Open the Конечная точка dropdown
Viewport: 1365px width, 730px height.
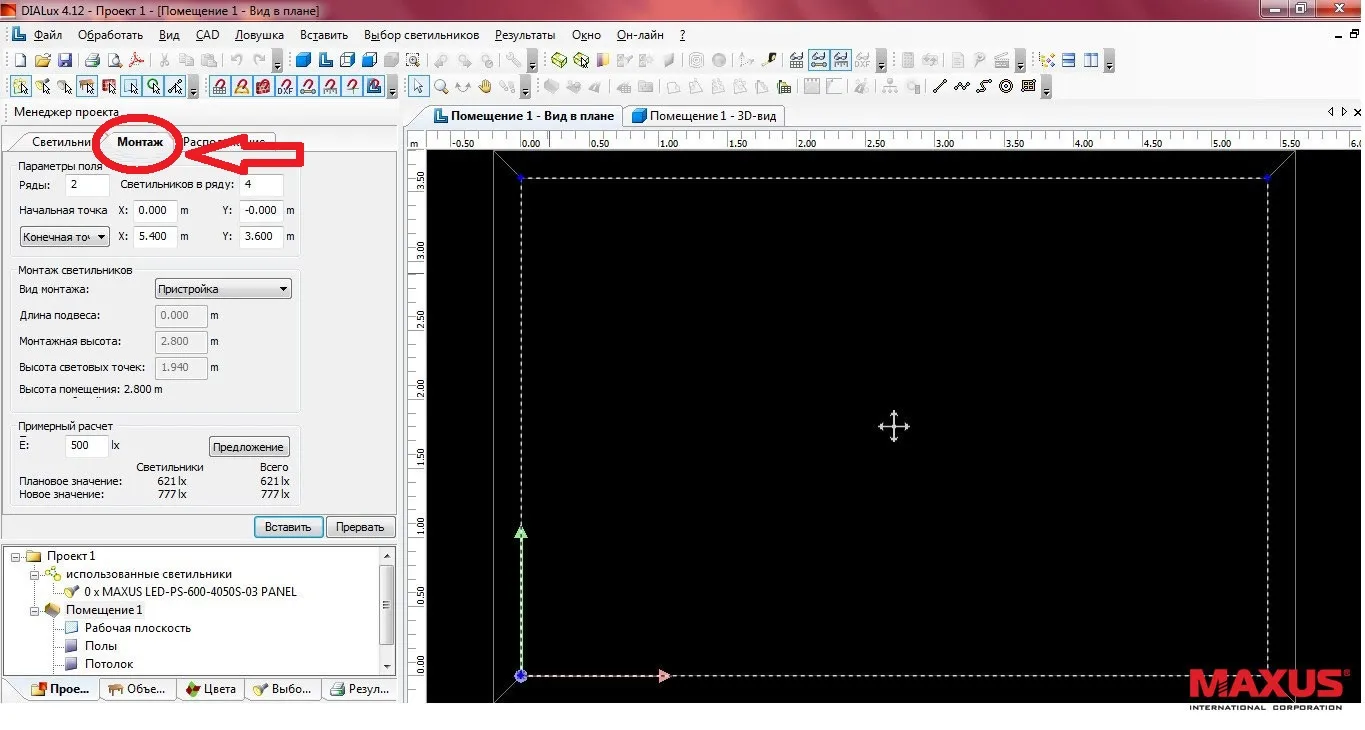pos(65,237)
